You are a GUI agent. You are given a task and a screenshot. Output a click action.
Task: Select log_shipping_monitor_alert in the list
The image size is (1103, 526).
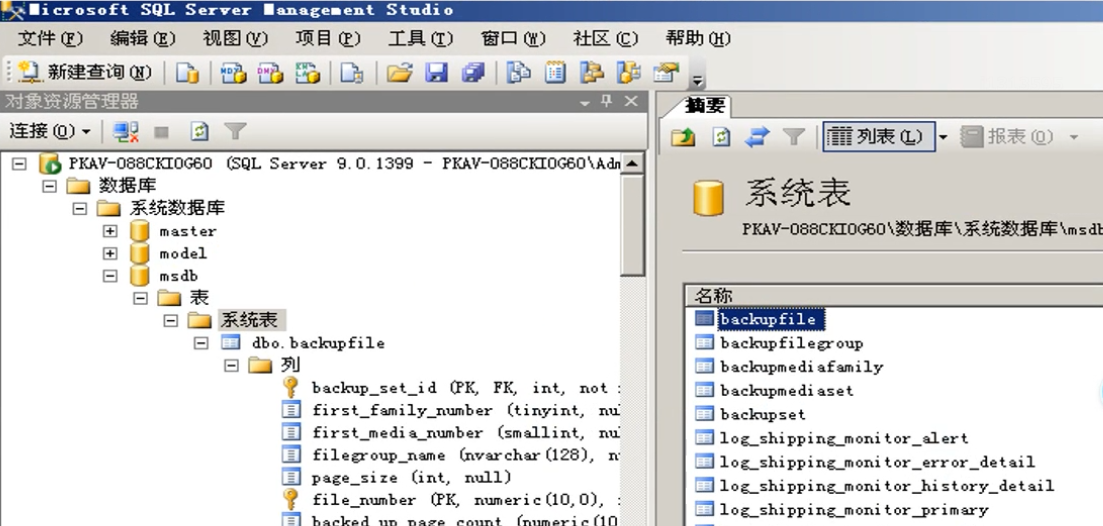click(x=844, y=438)
